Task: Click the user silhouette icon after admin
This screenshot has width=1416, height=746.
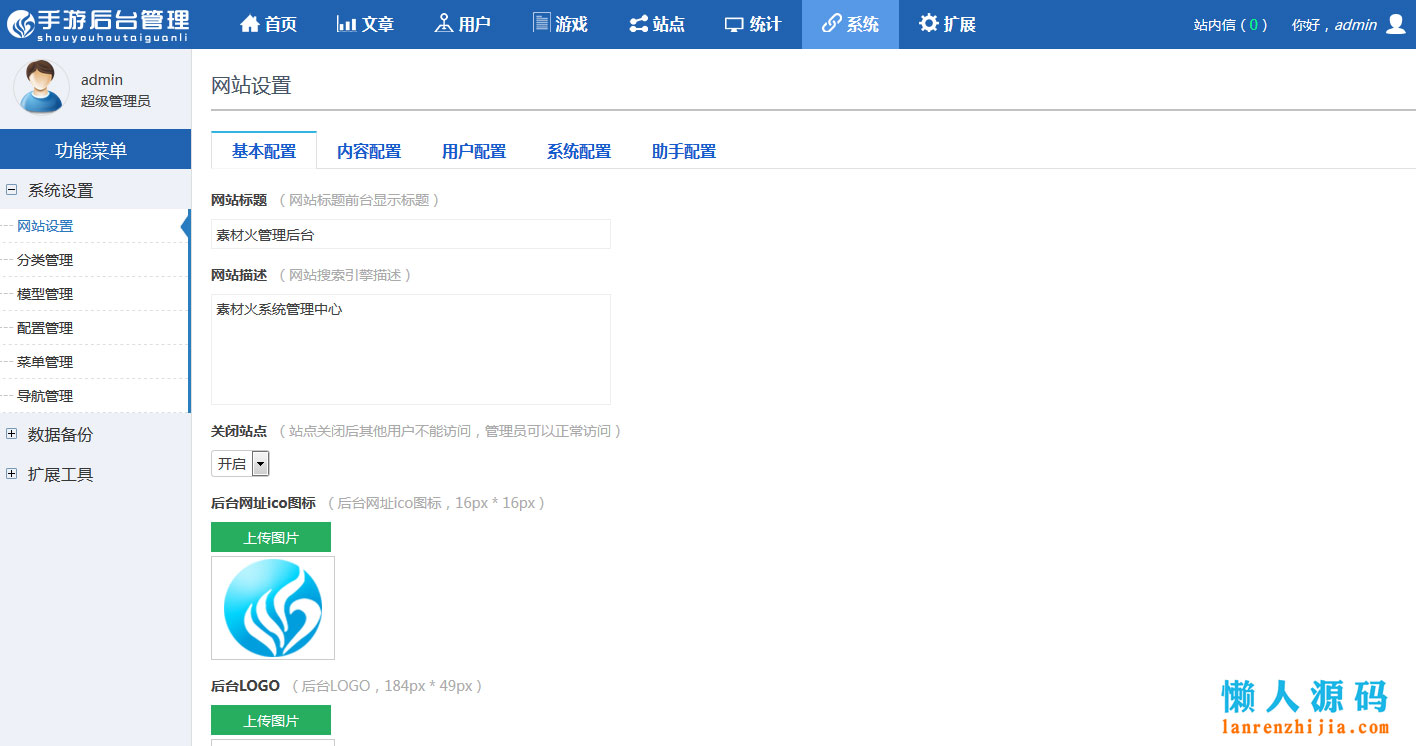Action: coord(1396,24)
